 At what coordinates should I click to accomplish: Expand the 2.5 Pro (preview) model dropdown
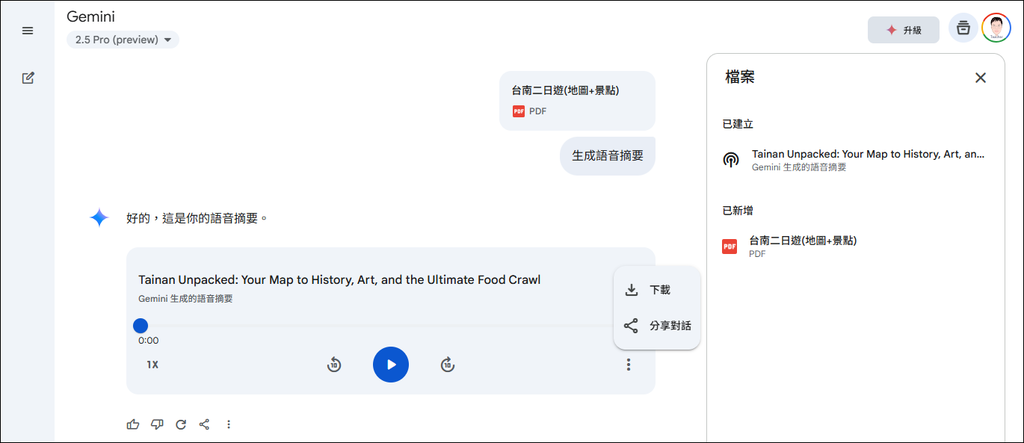[x=123, y=40]
